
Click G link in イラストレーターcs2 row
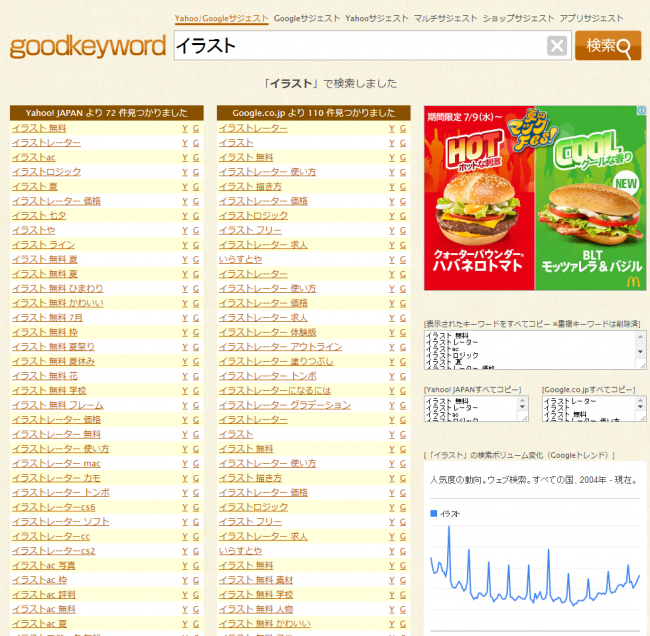pos(196,551)
